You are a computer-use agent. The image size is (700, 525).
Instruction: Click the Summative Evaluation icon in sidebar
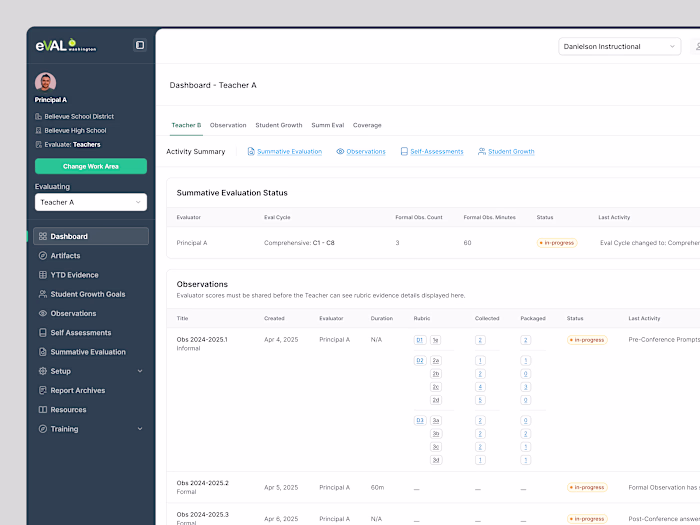point(43,352)
